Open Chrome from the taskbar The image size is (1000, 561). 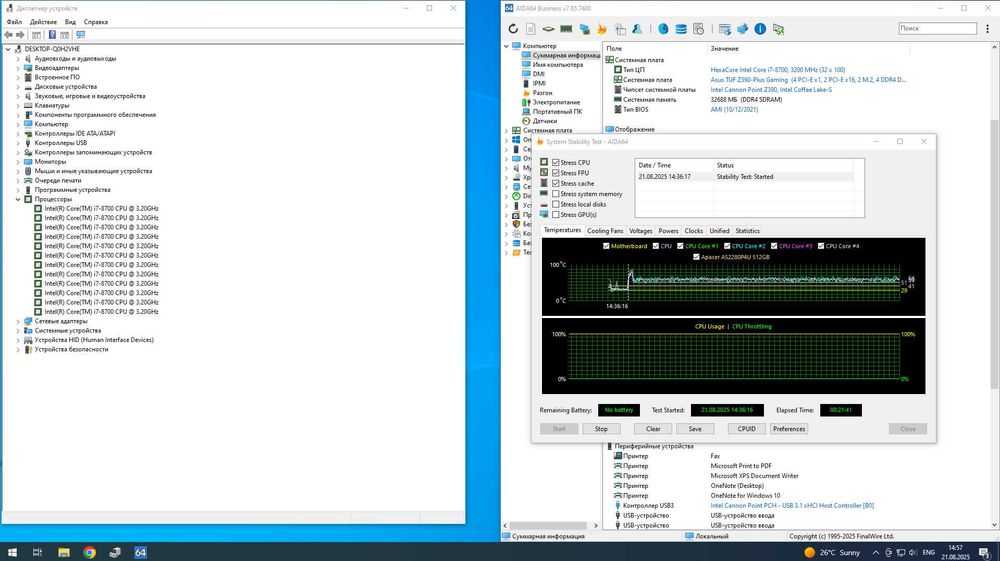pyautogui.click(x=89, y=551)
